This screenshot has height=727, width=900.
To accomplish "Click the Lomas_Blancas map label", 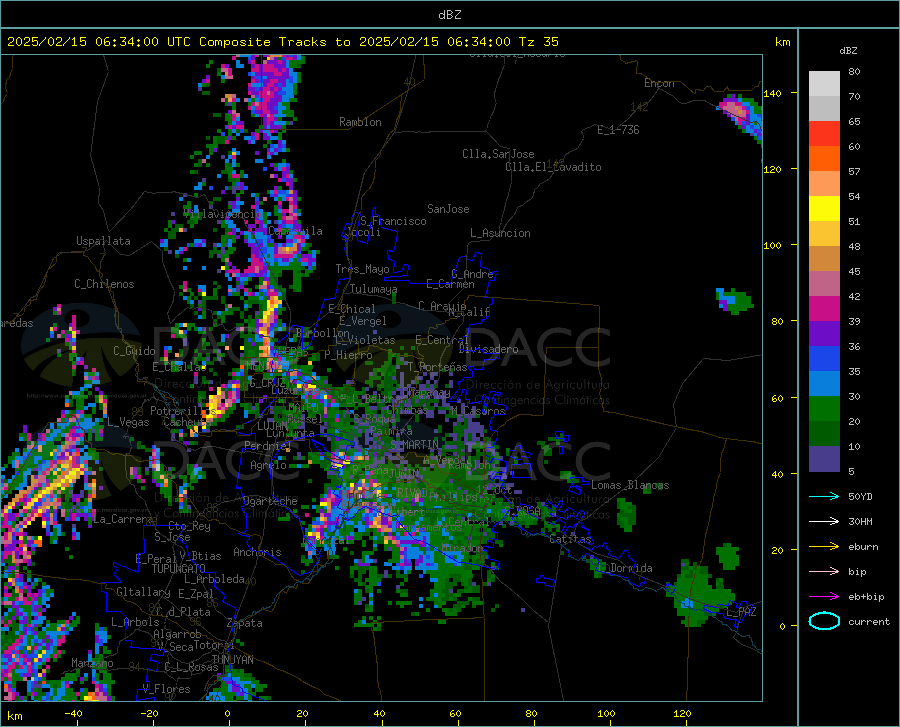I will pyautogui.click(x=630, y=485).
